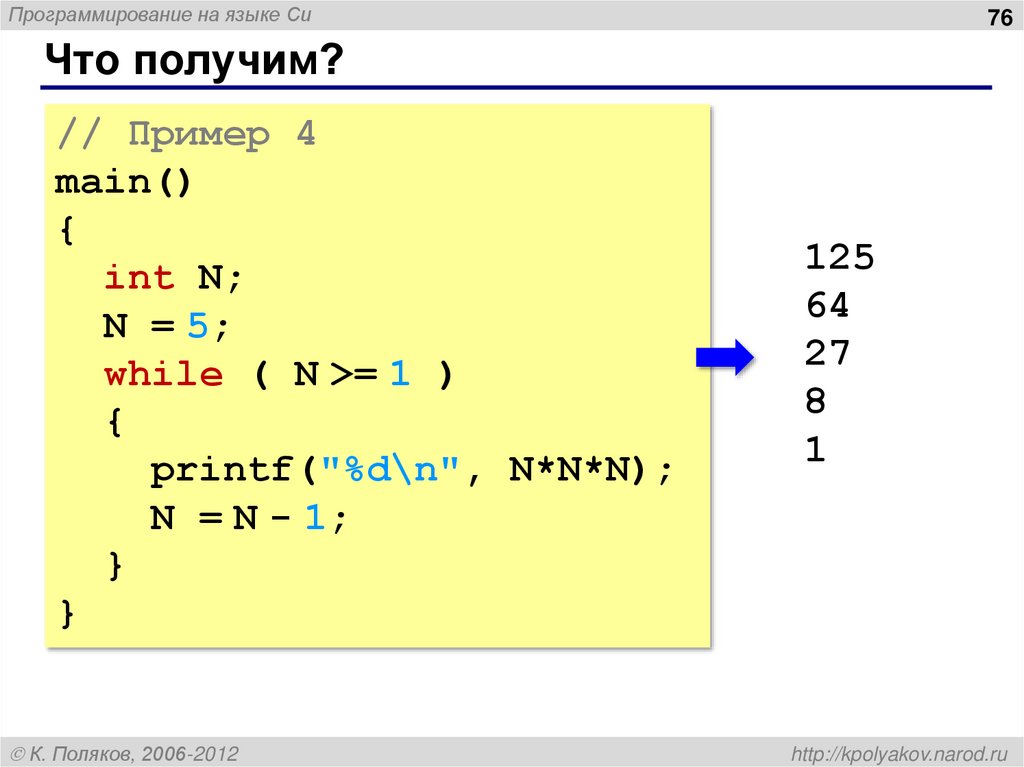The image size is (1024, 767).
Task: Click the 'N = 5;' assignment line
Action: coord(166,325)
